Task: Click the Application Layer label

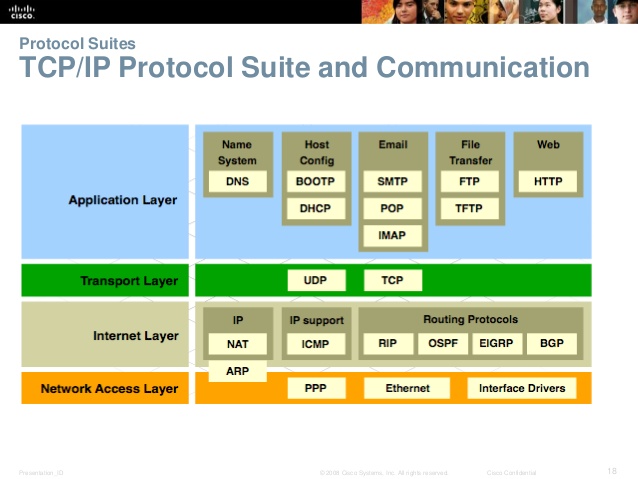Action: [123, 200]
